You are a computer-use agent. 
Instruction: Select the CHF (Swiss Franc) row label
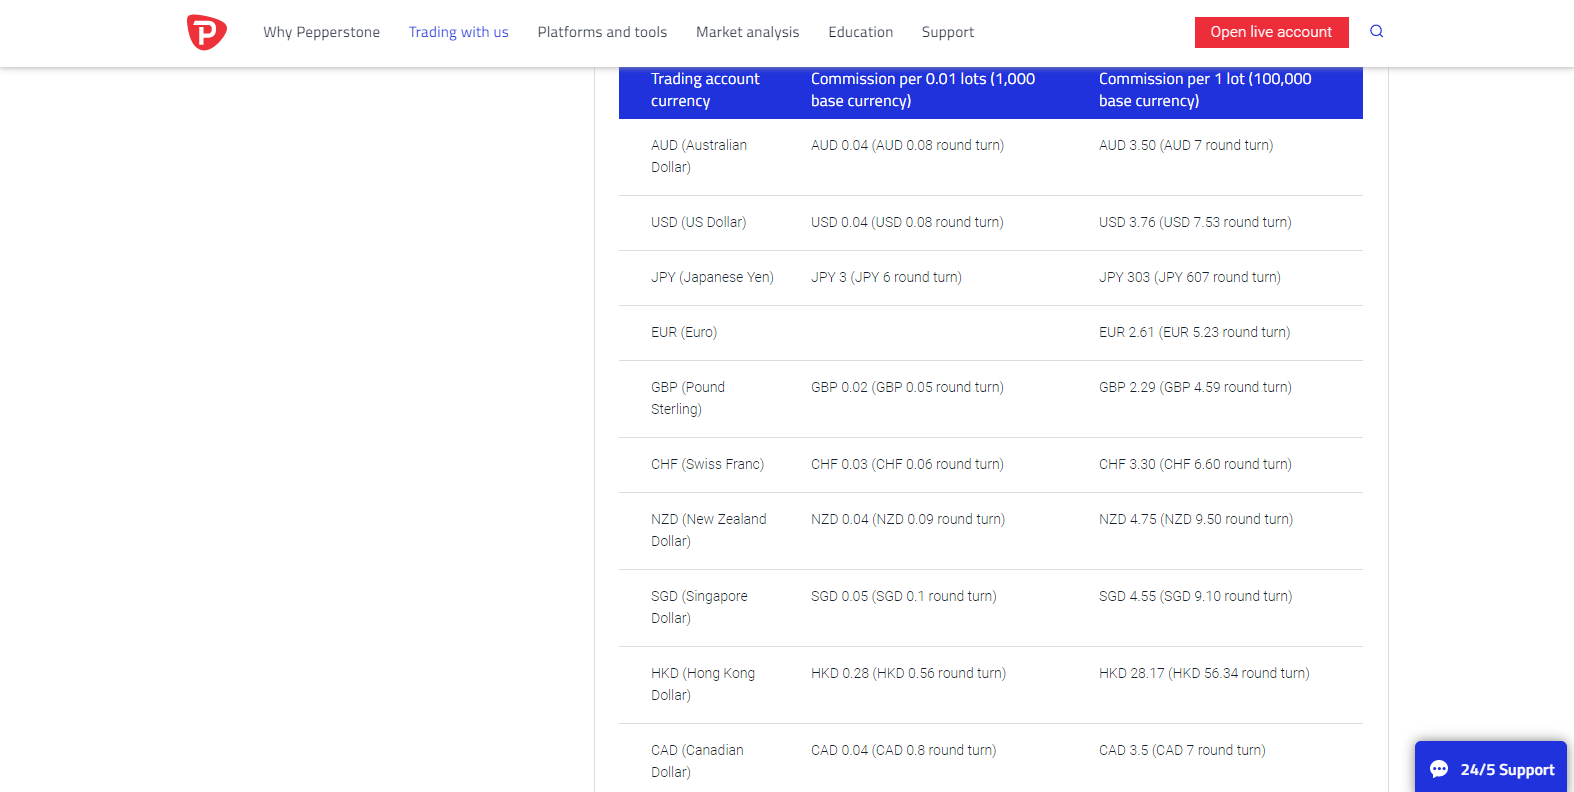point(707,464)
